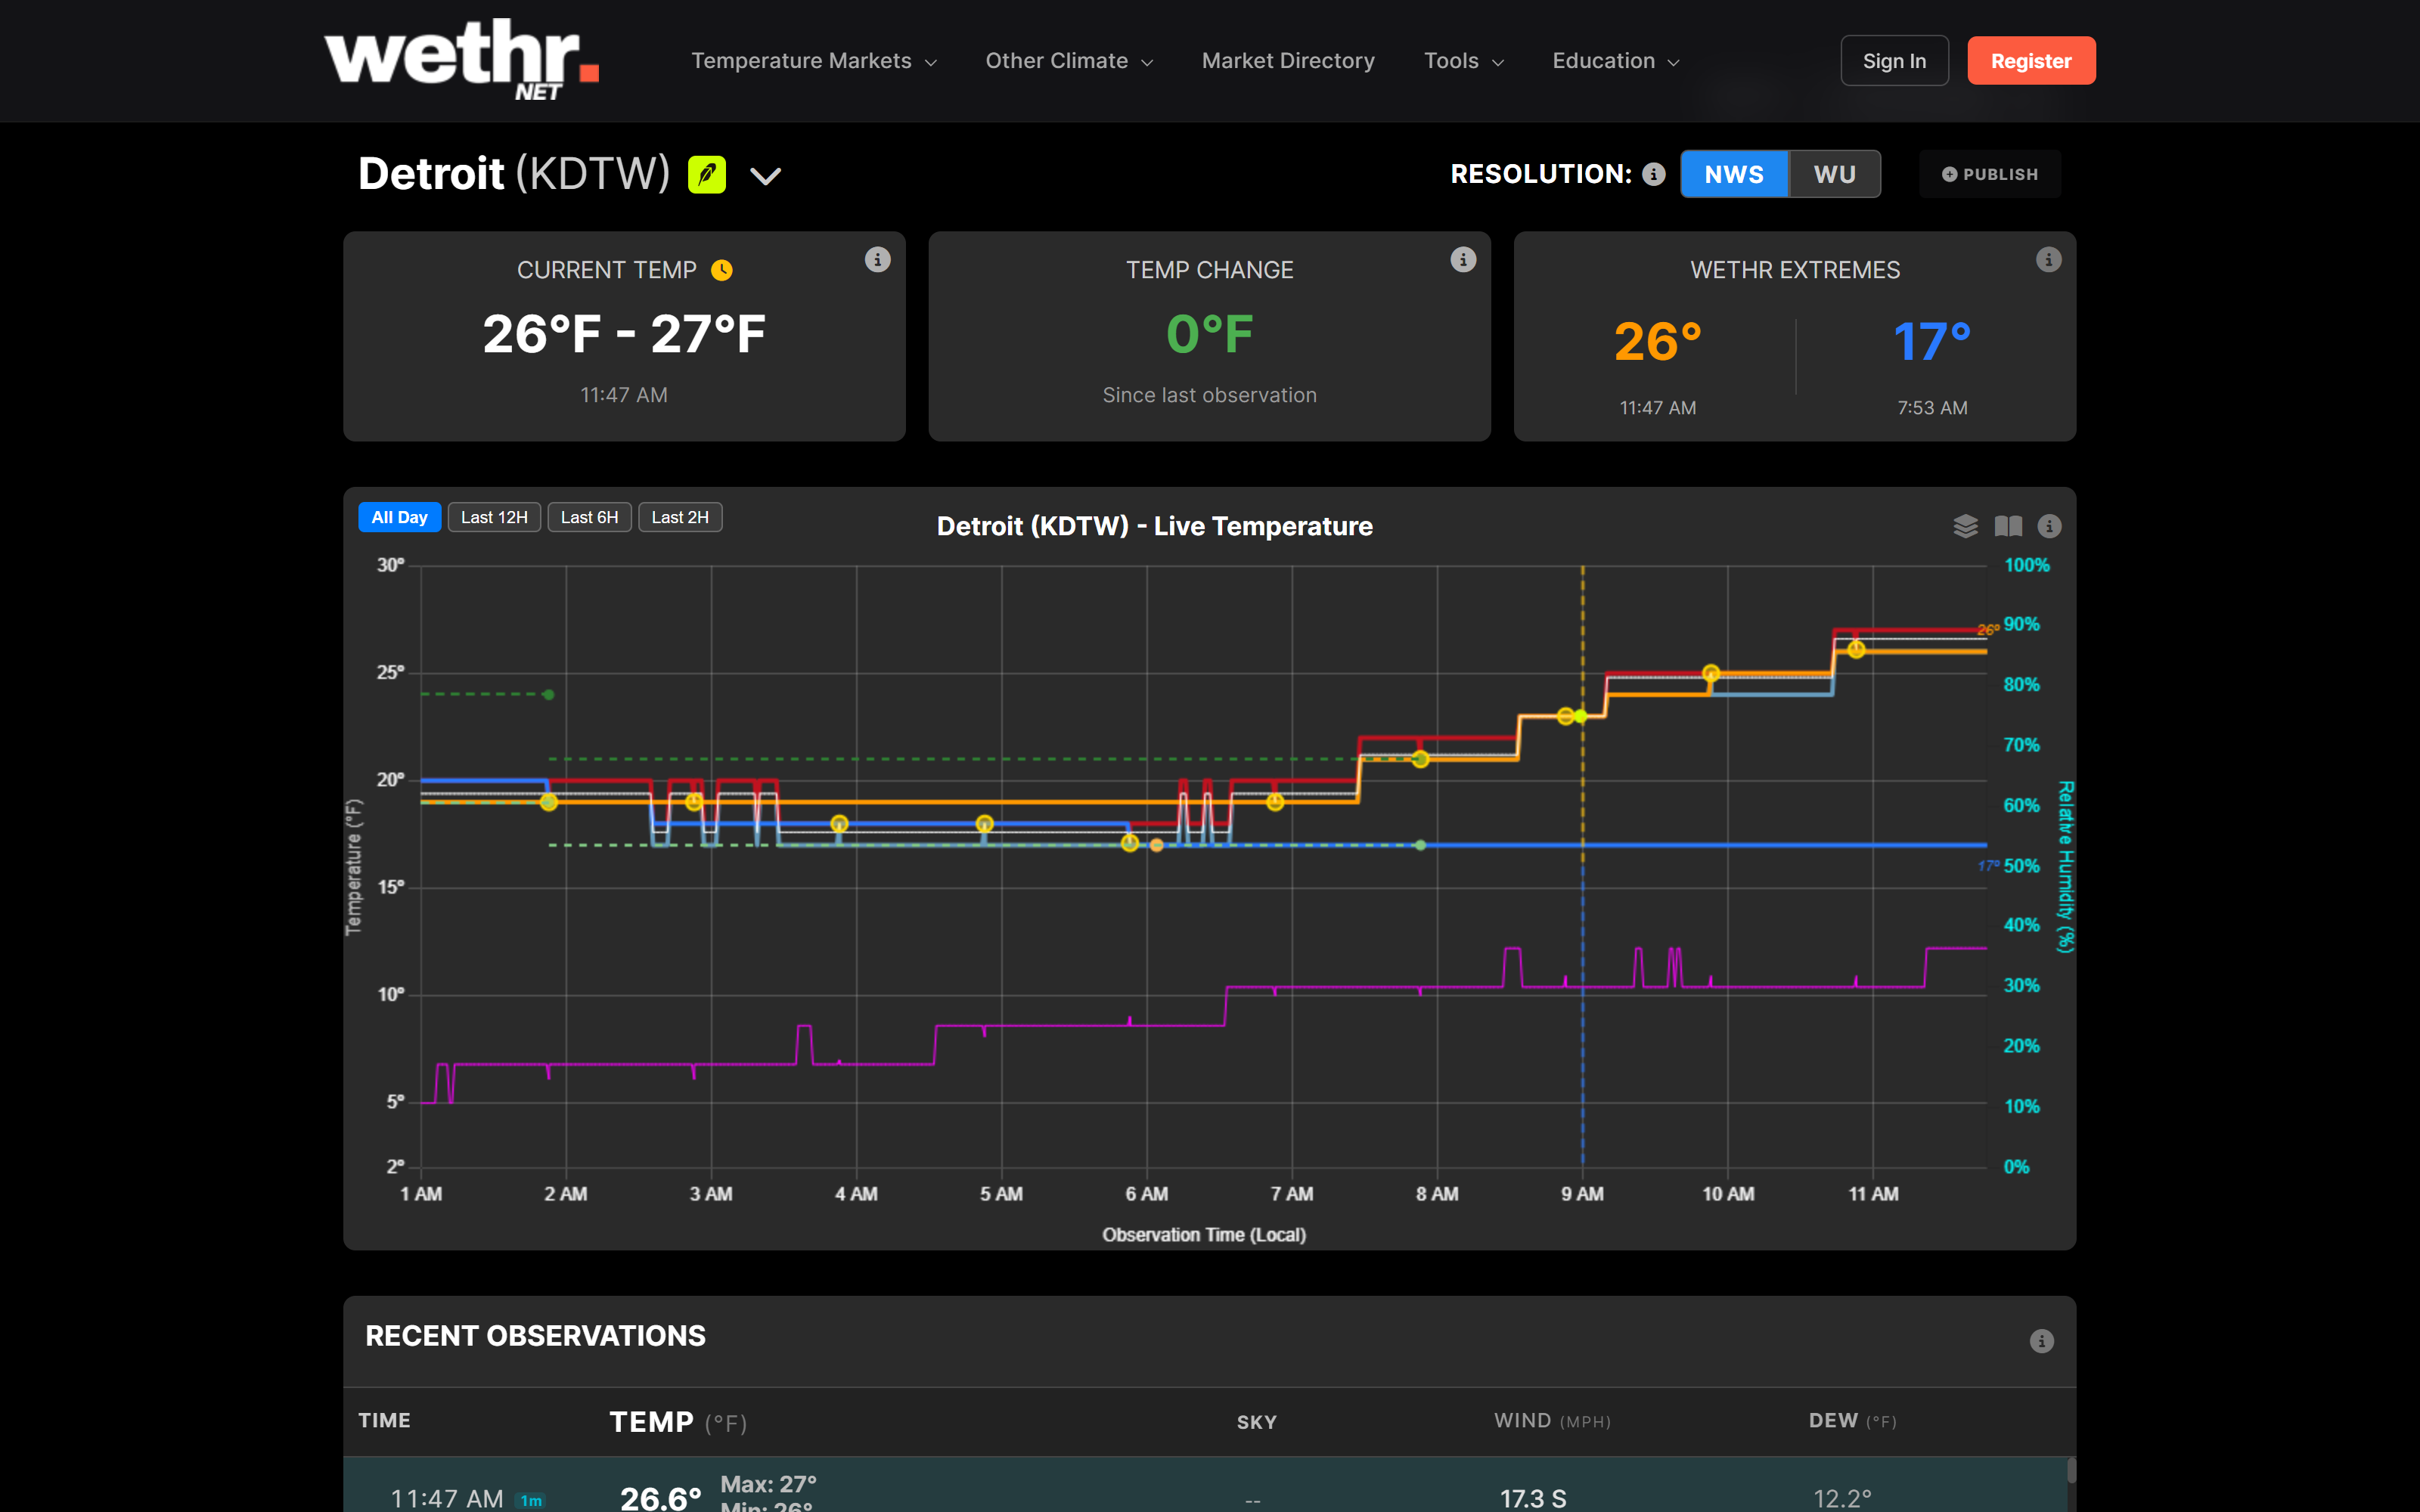
Task: Select the 9 AM marker on the chart timeline
Action: [x=1583, y=1193]
